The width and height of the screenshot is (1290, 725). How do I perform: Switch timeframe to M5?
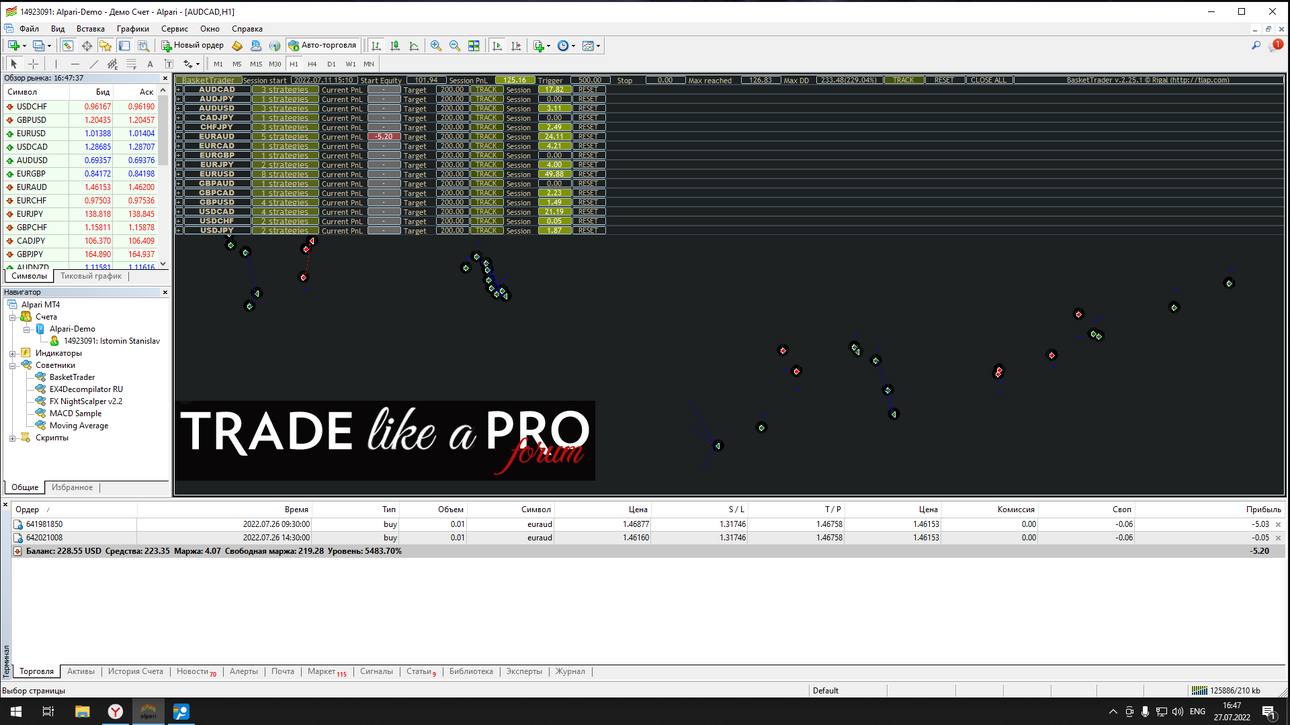click(237, 64)
